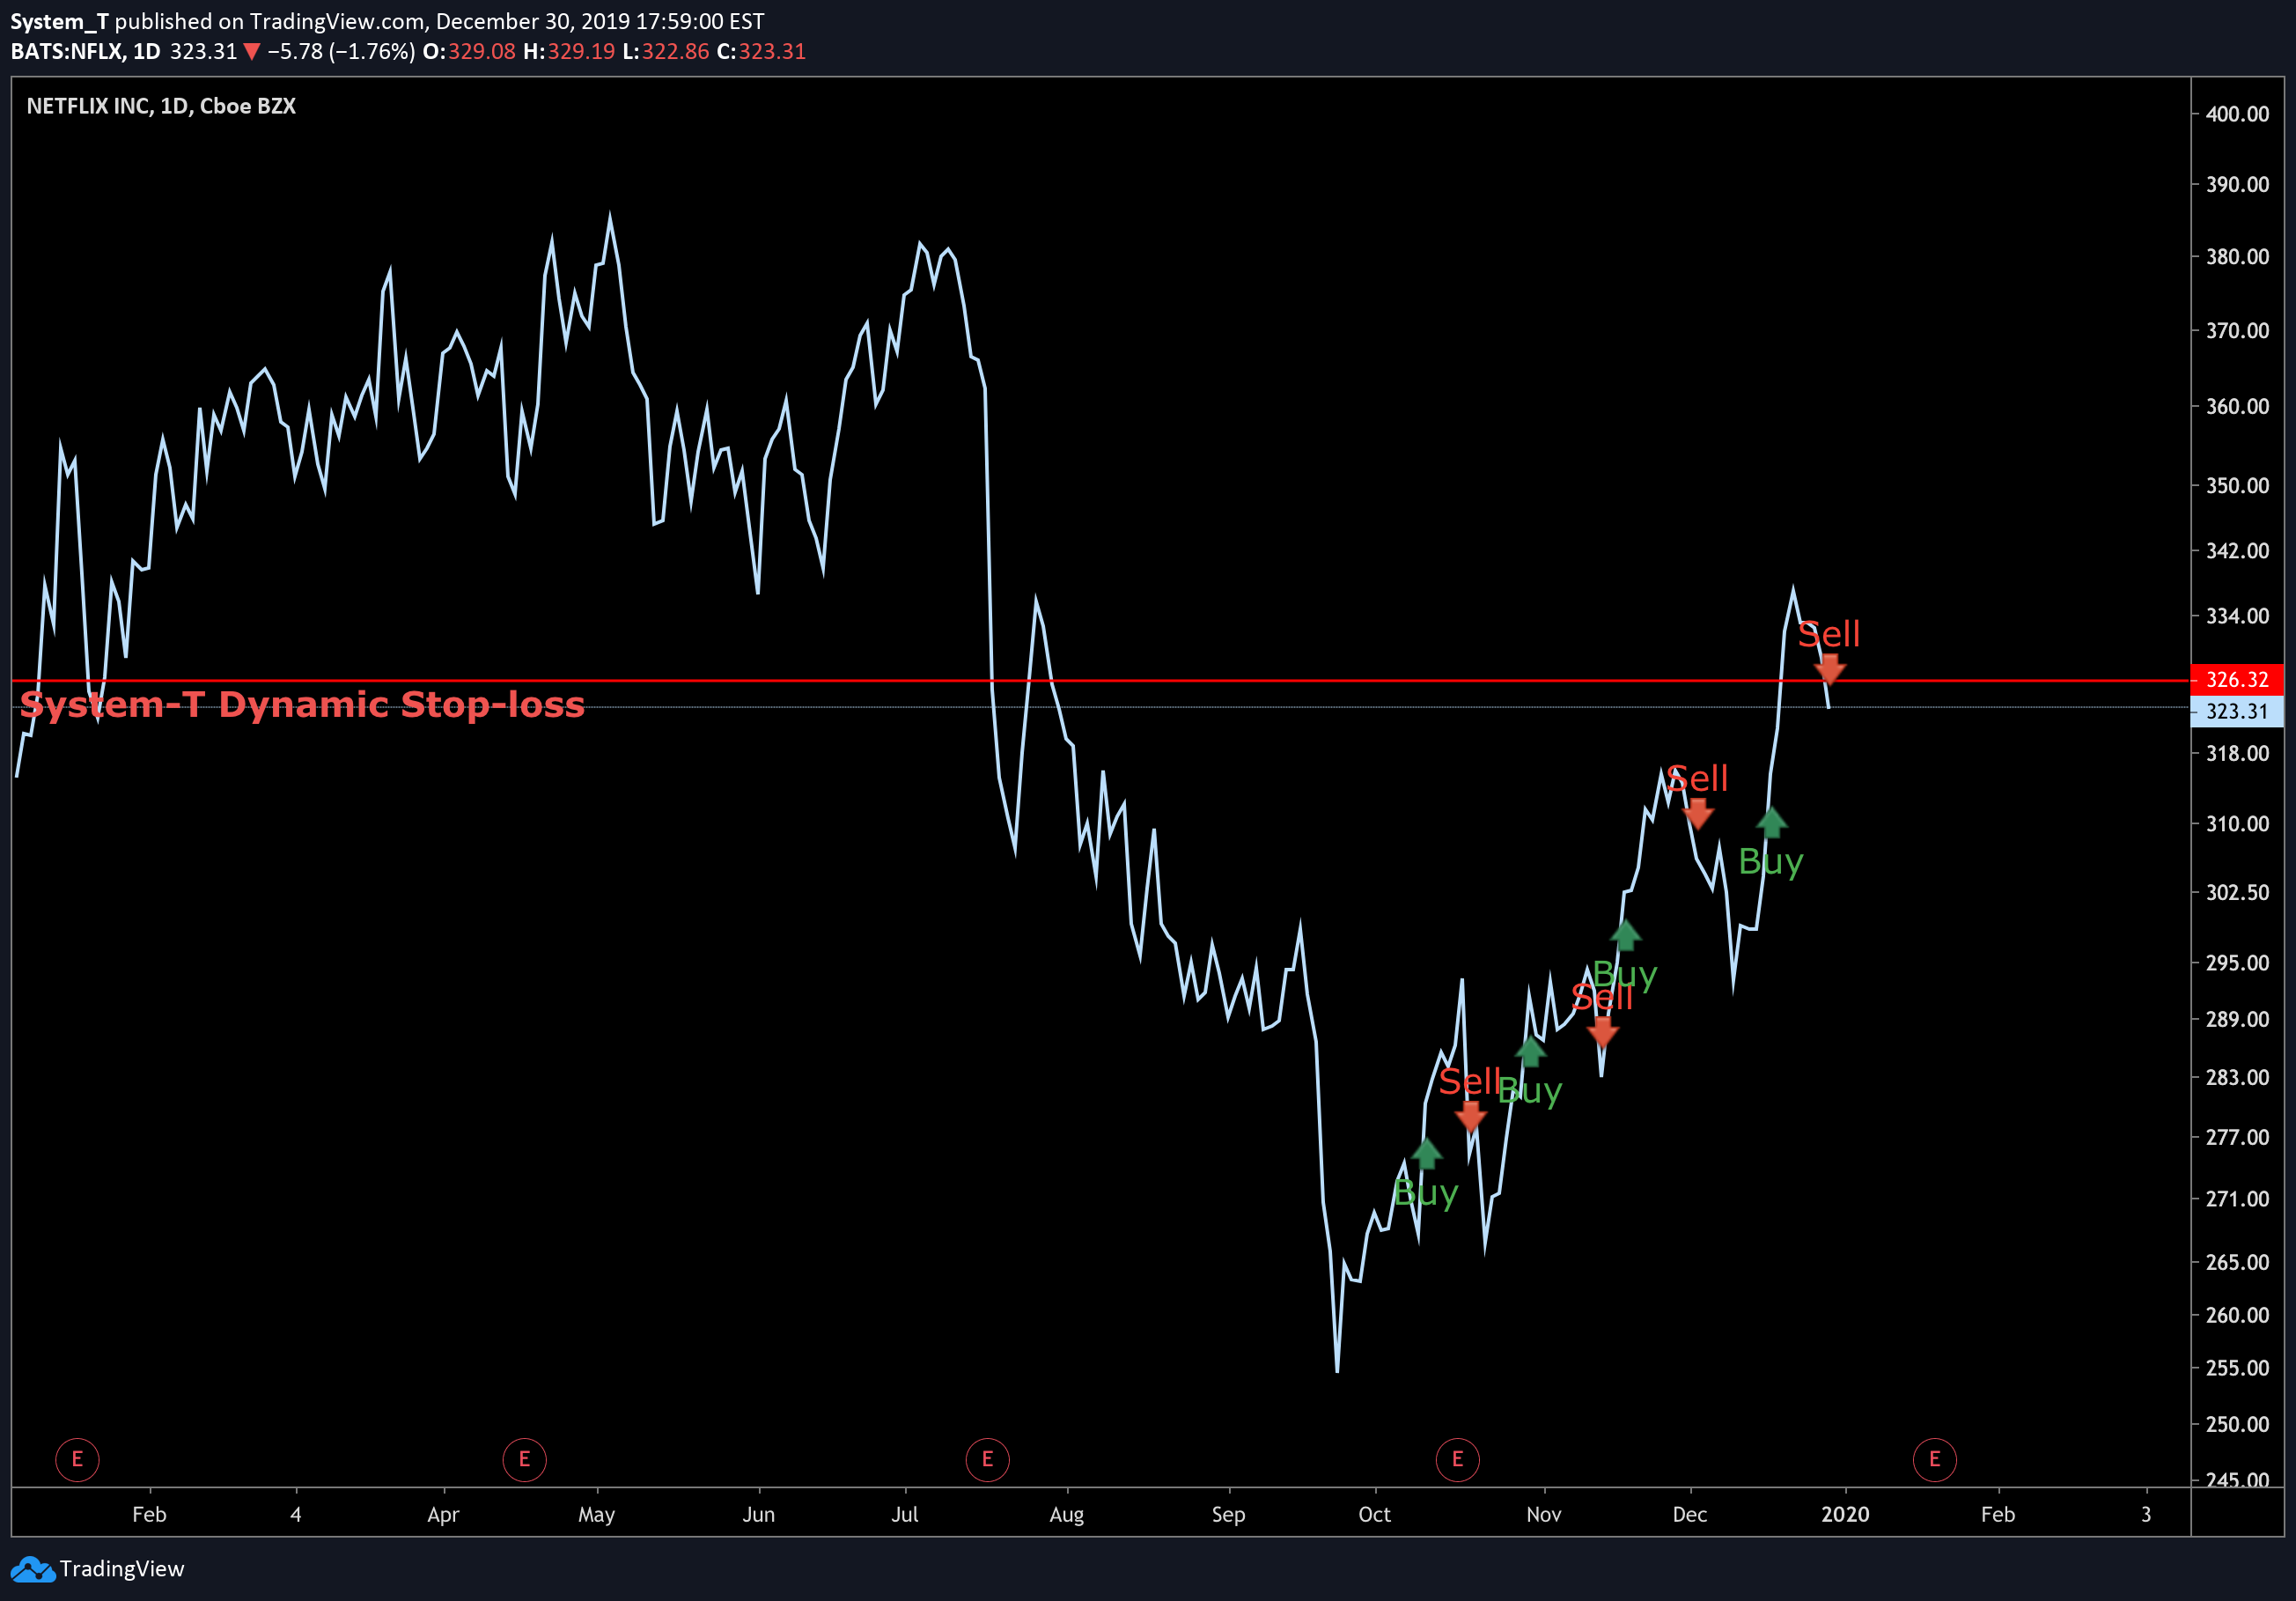Viewport: 2296px width, 1601px height.
Task: Click the red 326.32 stop-loss price label
Action: [x=2237, y=680]
